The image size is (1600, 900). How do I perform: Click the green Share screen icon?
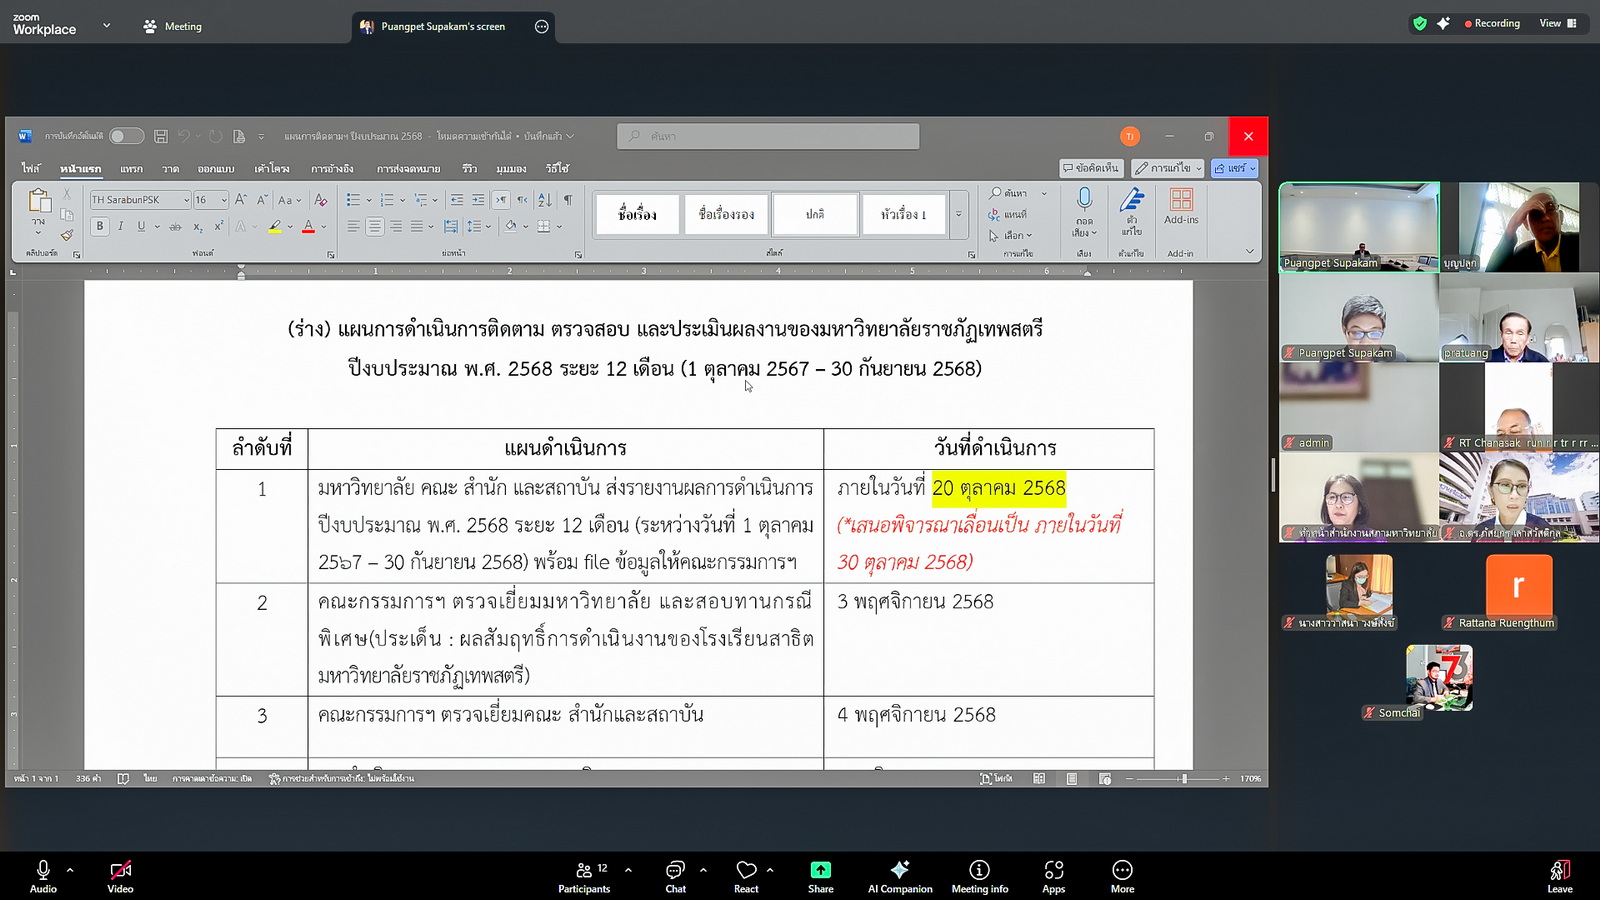(820, 870)
